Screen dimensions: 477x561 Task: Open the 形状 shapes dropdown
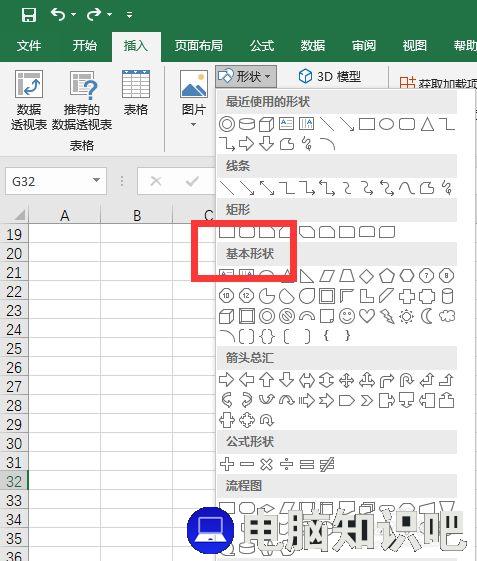246,76
